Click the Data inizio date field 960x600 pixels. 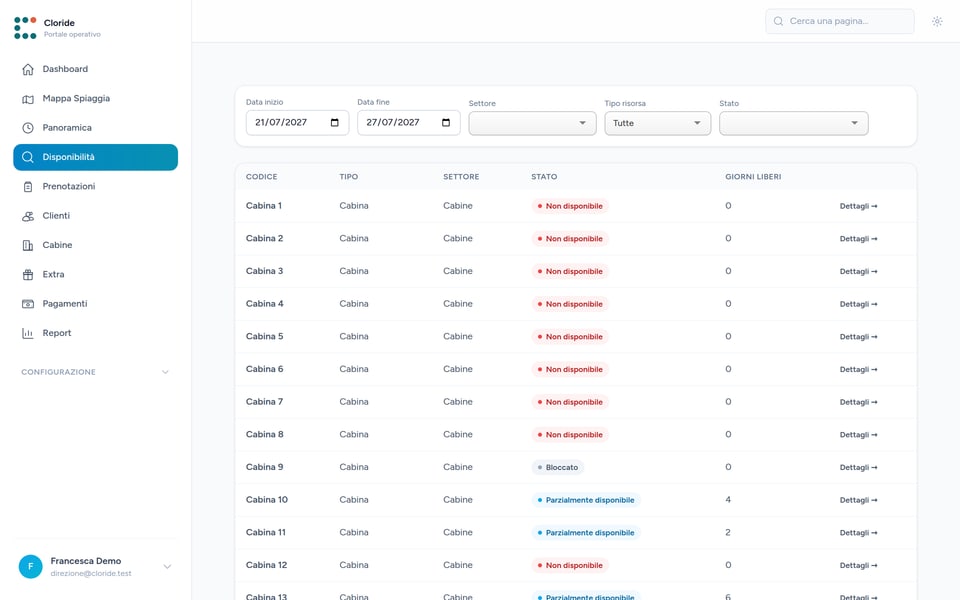tap(298, 122)
